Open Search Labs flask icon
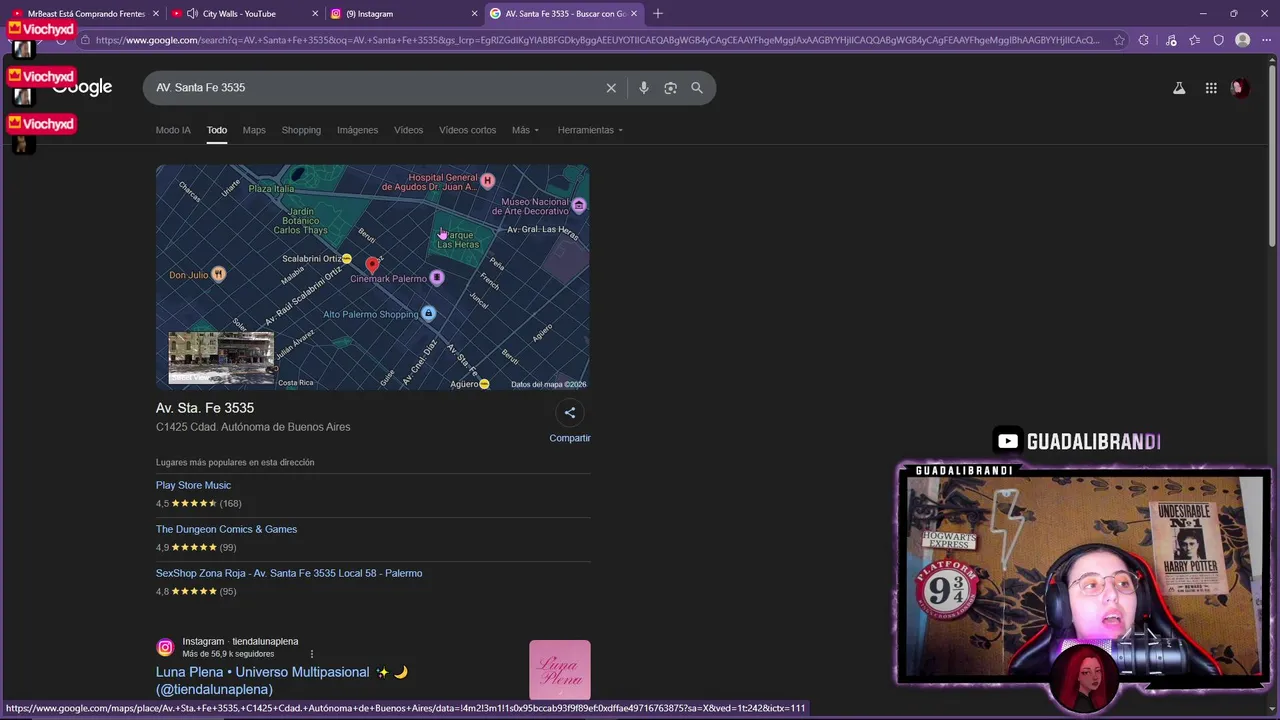 tap(1179, 88)
